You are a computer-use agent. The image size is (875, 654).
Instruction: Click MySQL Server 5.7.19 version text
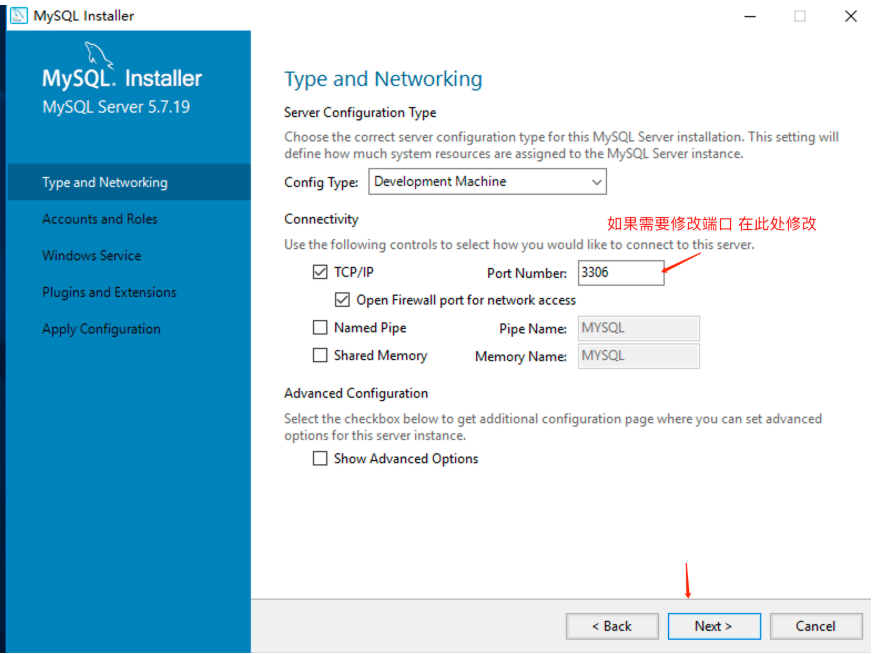coord(116,107)
